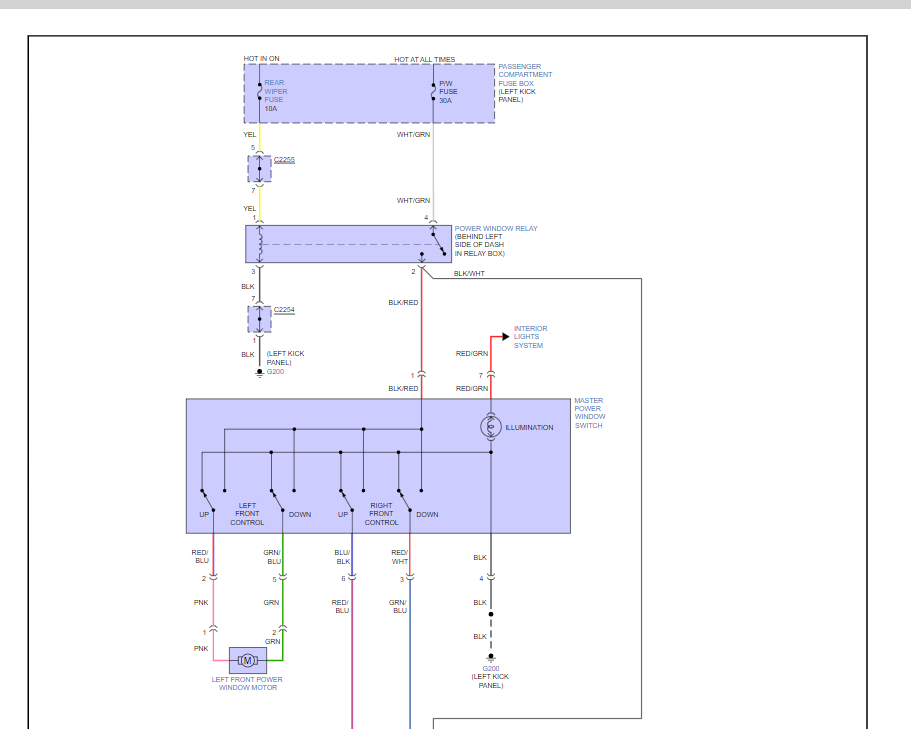Click the G200 ground symbol below C2254 connector
This screenshot has width=911, height=745.
(259, 371)
